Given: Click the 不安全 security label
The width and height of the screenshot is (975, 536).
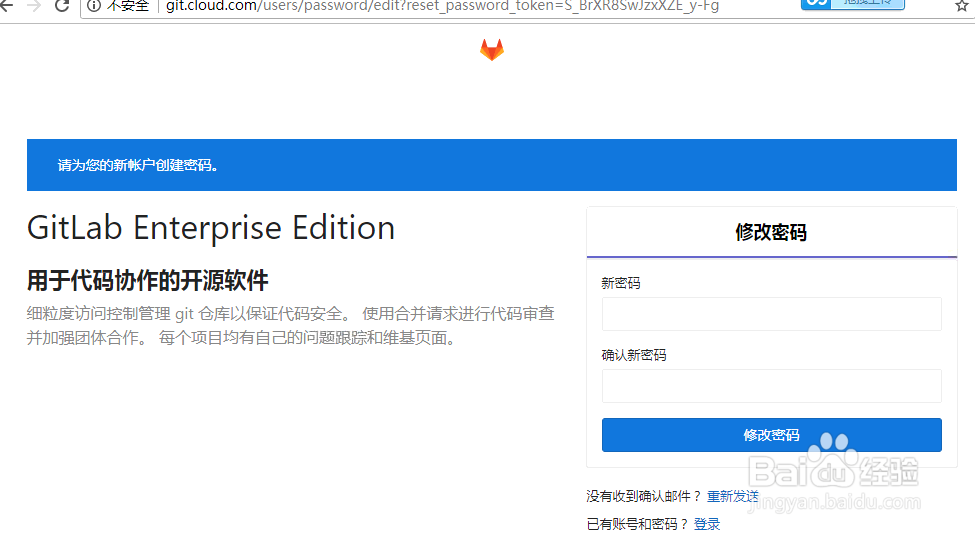Looking at the screenshot, I should pos(128,6).
